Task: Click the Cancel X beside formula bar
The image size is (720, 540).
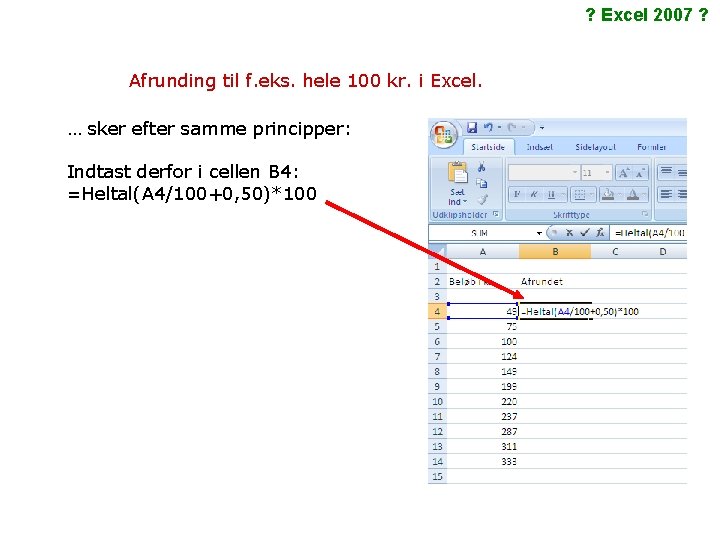Action: (569, 233)
